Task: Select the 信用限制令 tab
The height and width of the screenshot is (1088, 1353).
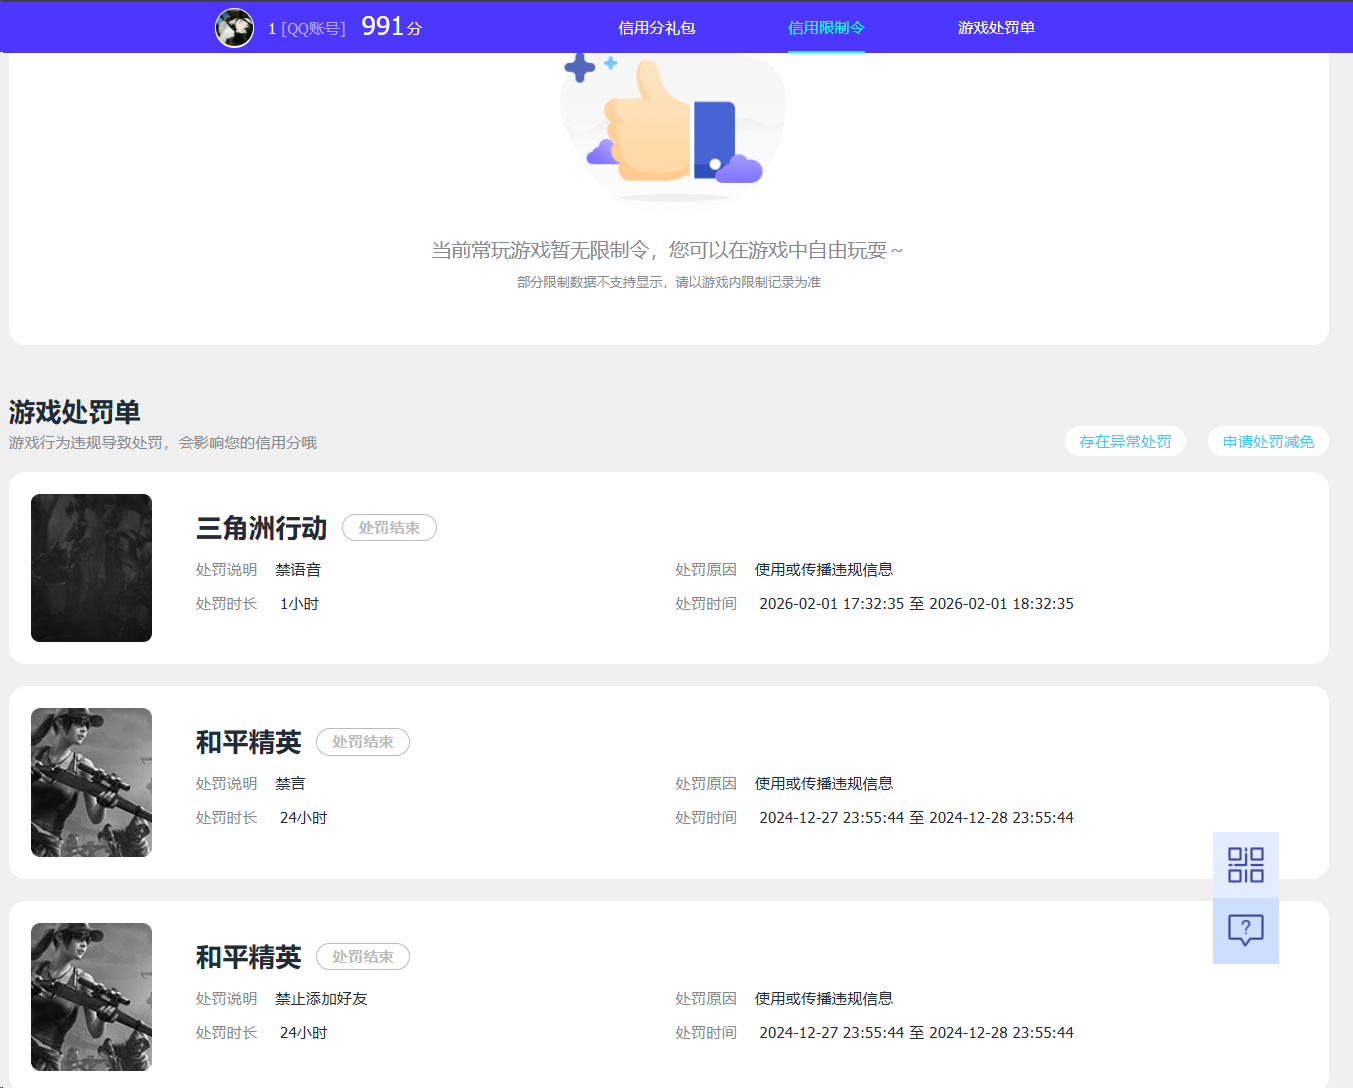Action: coord(825,27)
